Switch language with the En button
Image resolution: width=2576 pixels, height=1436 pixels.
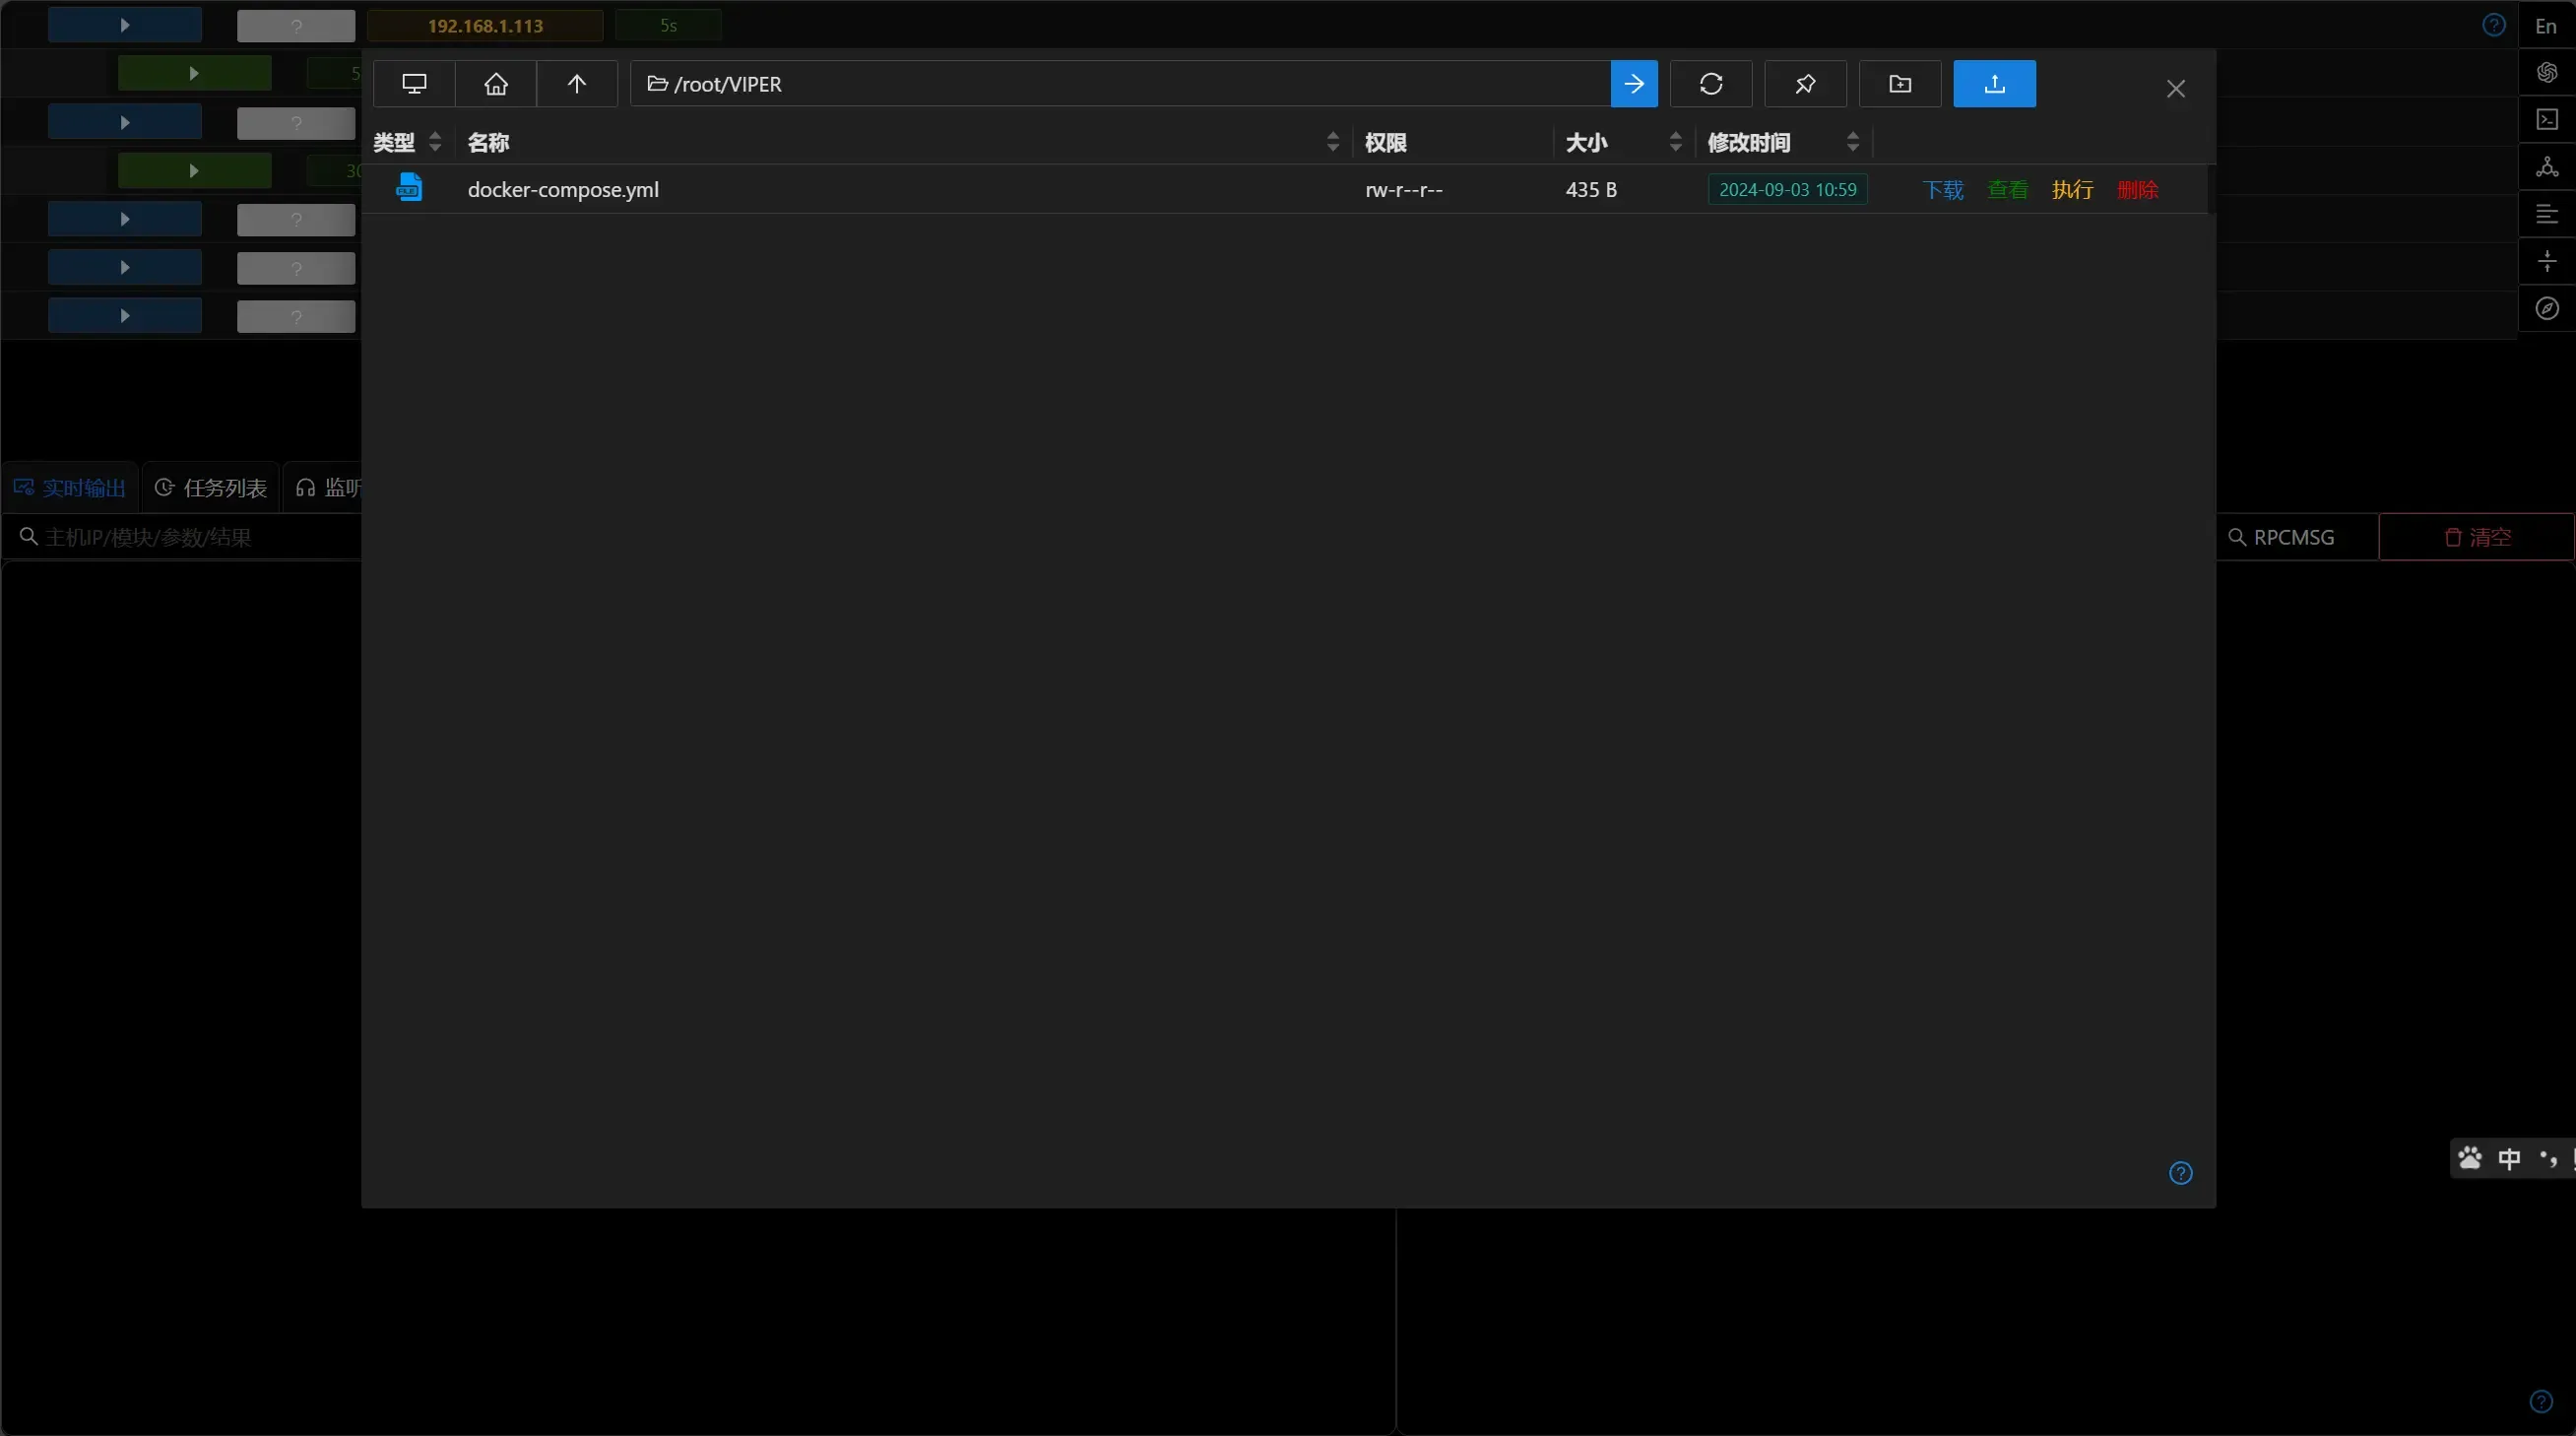coord(2546,26)
